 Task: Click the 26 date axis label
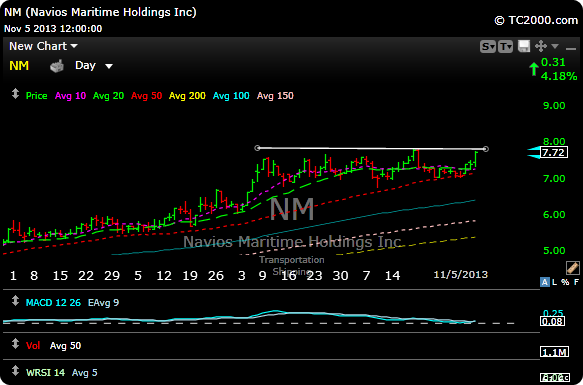(x=216, y=276)
